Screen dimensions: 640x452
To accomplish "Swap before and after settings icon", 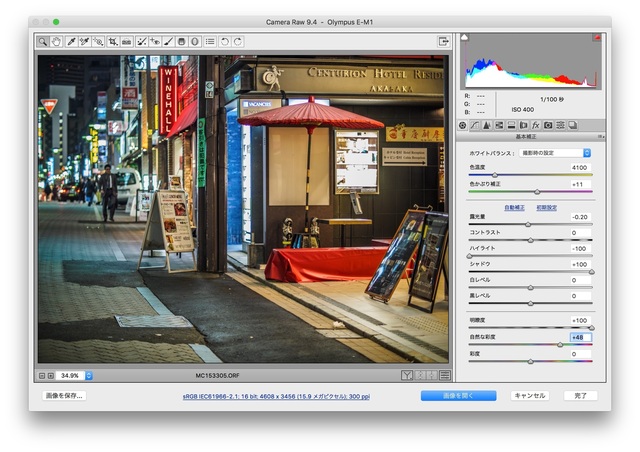I will pos(420,375).
